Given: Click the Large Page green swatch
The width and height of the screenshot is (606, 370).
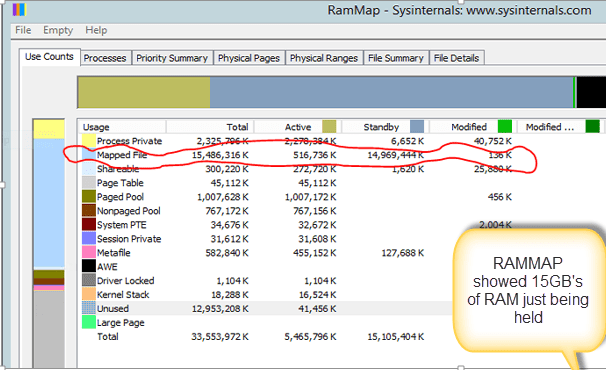Looking at the screenshot, I should 89,322.
